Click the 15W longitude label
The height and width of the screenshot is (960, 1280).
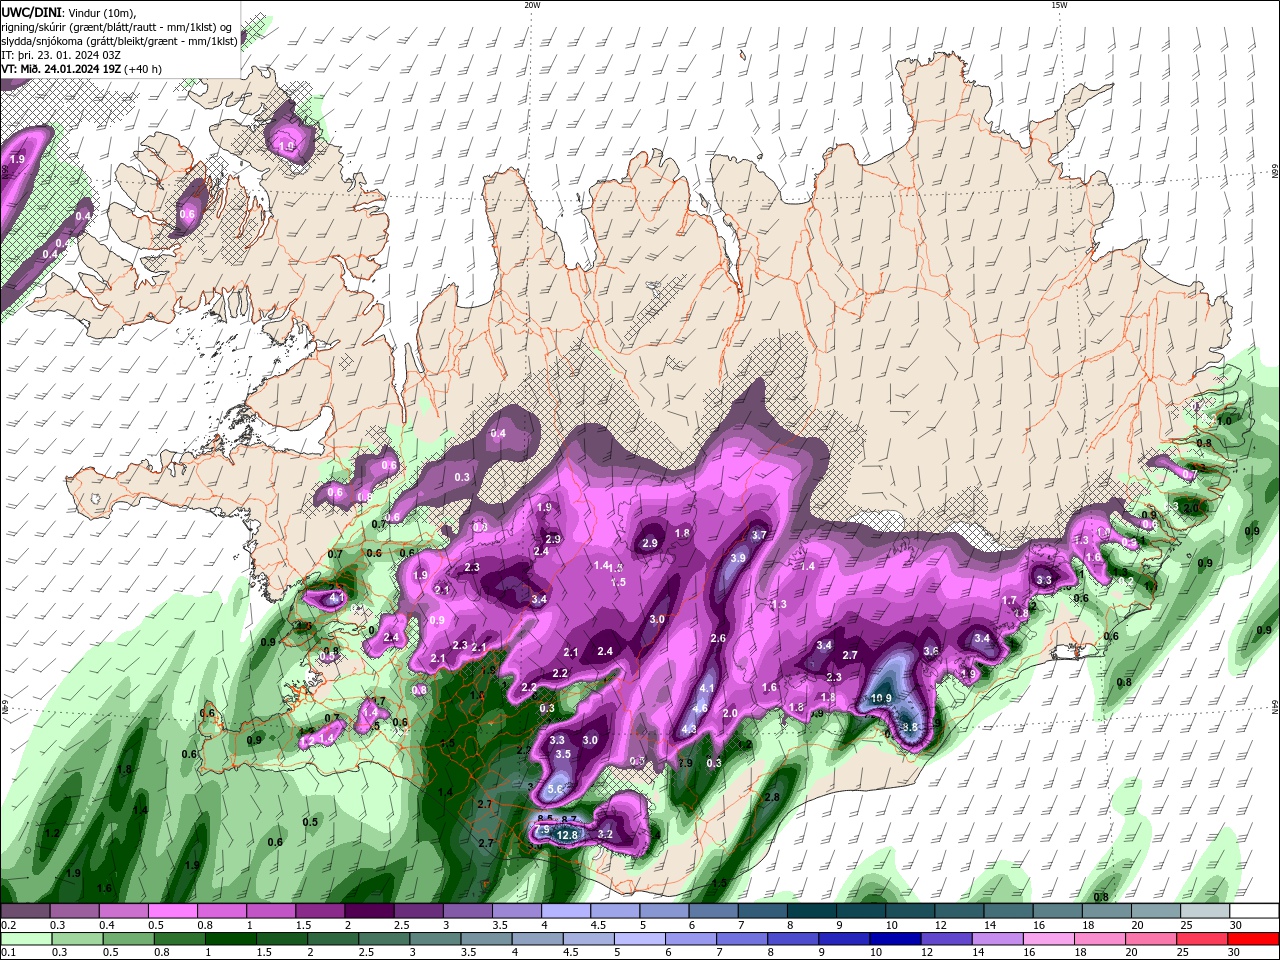pos(1060,5)
